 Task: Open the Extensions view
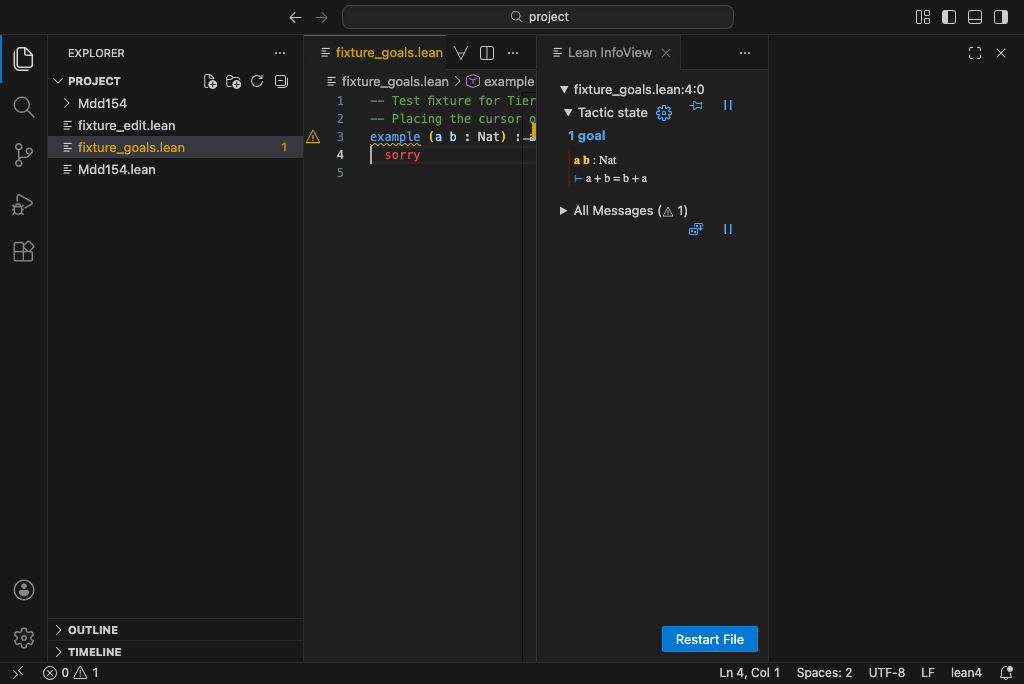(23, 251)
